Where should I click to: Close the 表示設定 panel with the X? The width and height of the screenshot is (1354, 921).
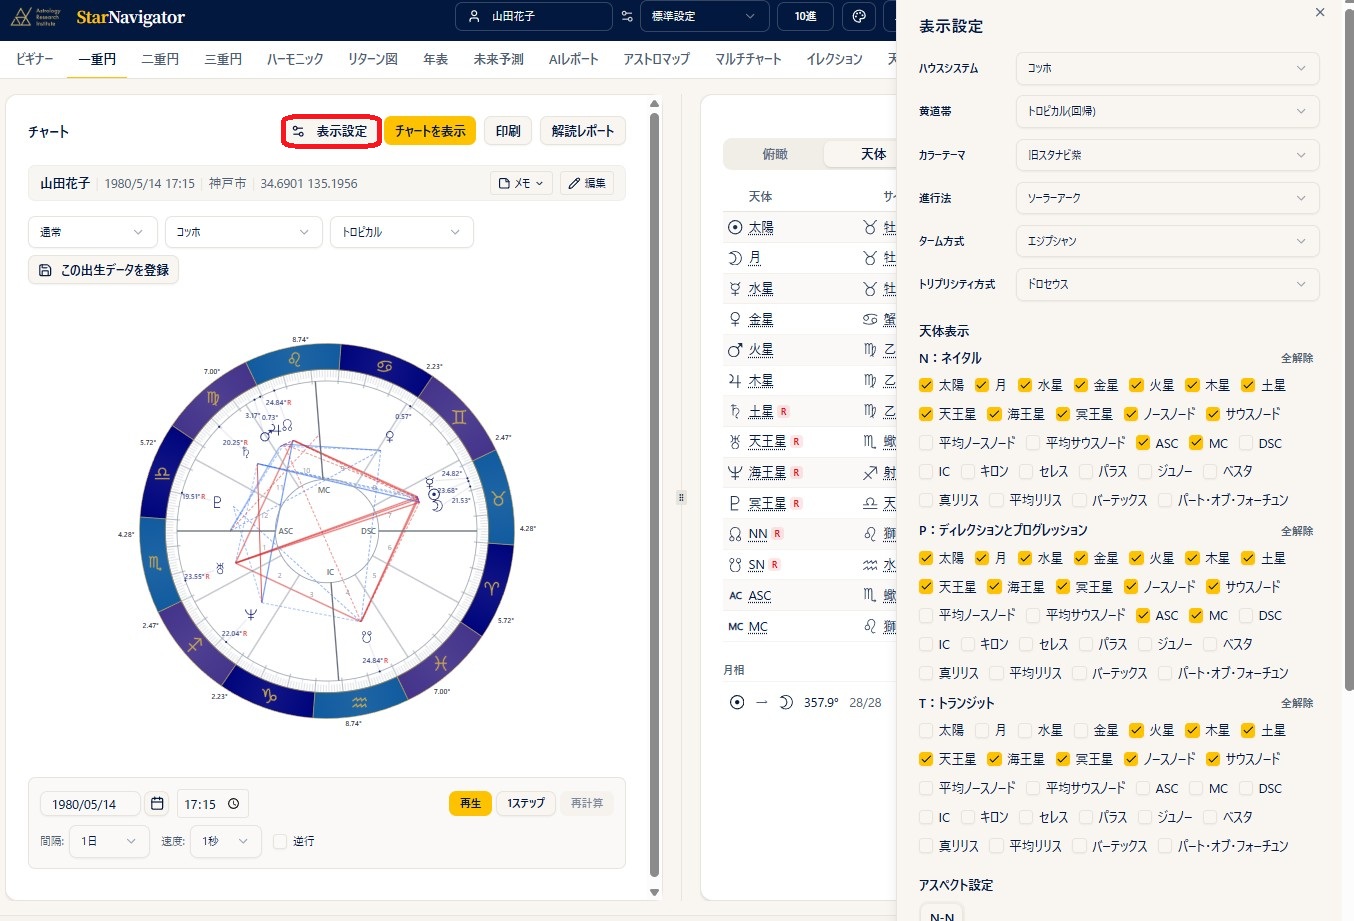point(1320,12)
